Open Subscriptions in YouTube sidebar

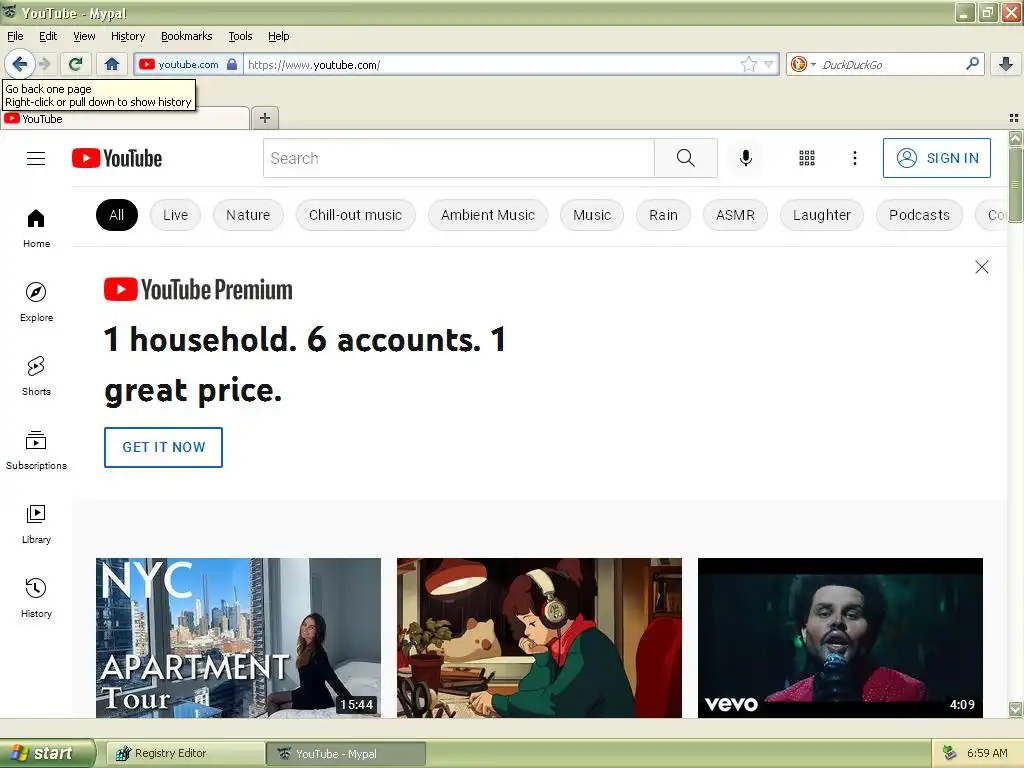coord(36,451)
